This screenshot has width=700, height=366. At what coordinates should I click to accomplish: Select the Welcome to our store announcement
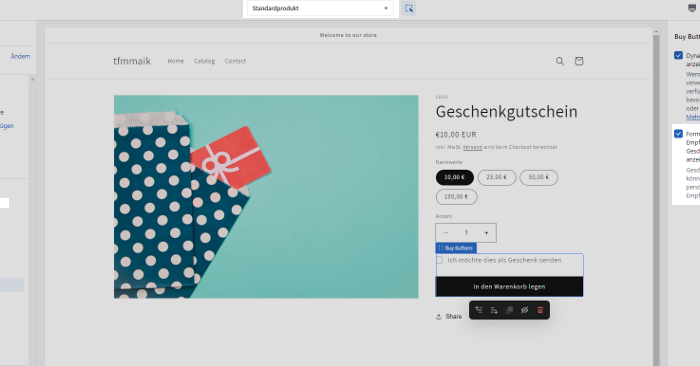click(x=348, y=35)
